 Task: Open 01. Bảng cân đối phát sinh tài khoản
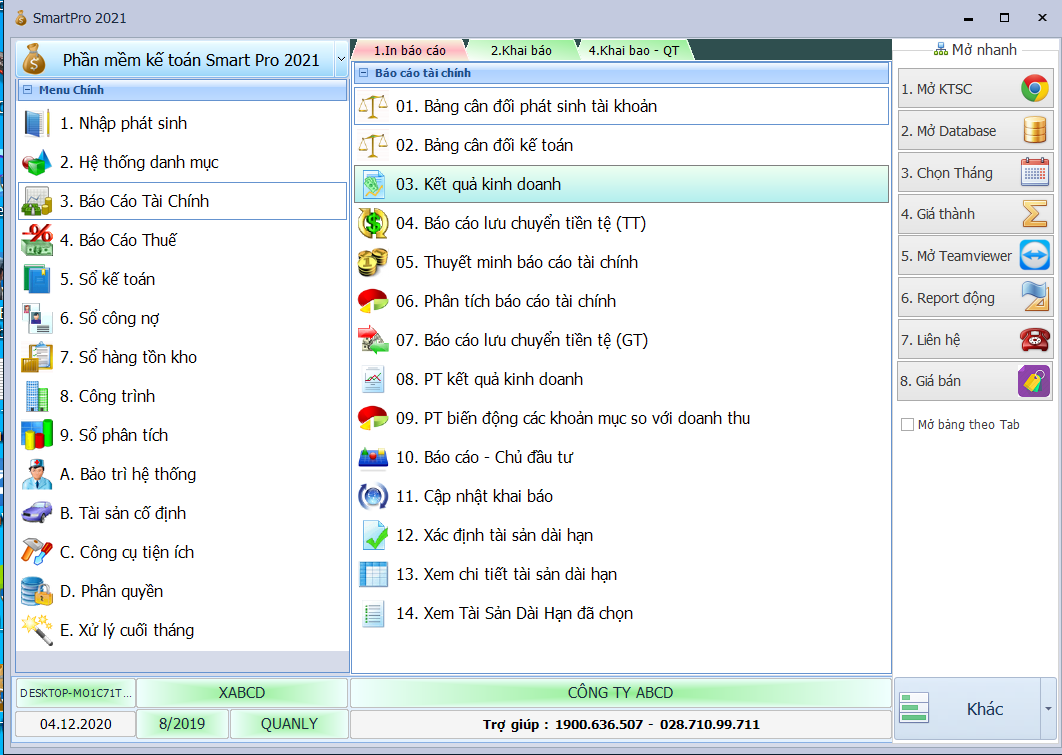point(621,106)
